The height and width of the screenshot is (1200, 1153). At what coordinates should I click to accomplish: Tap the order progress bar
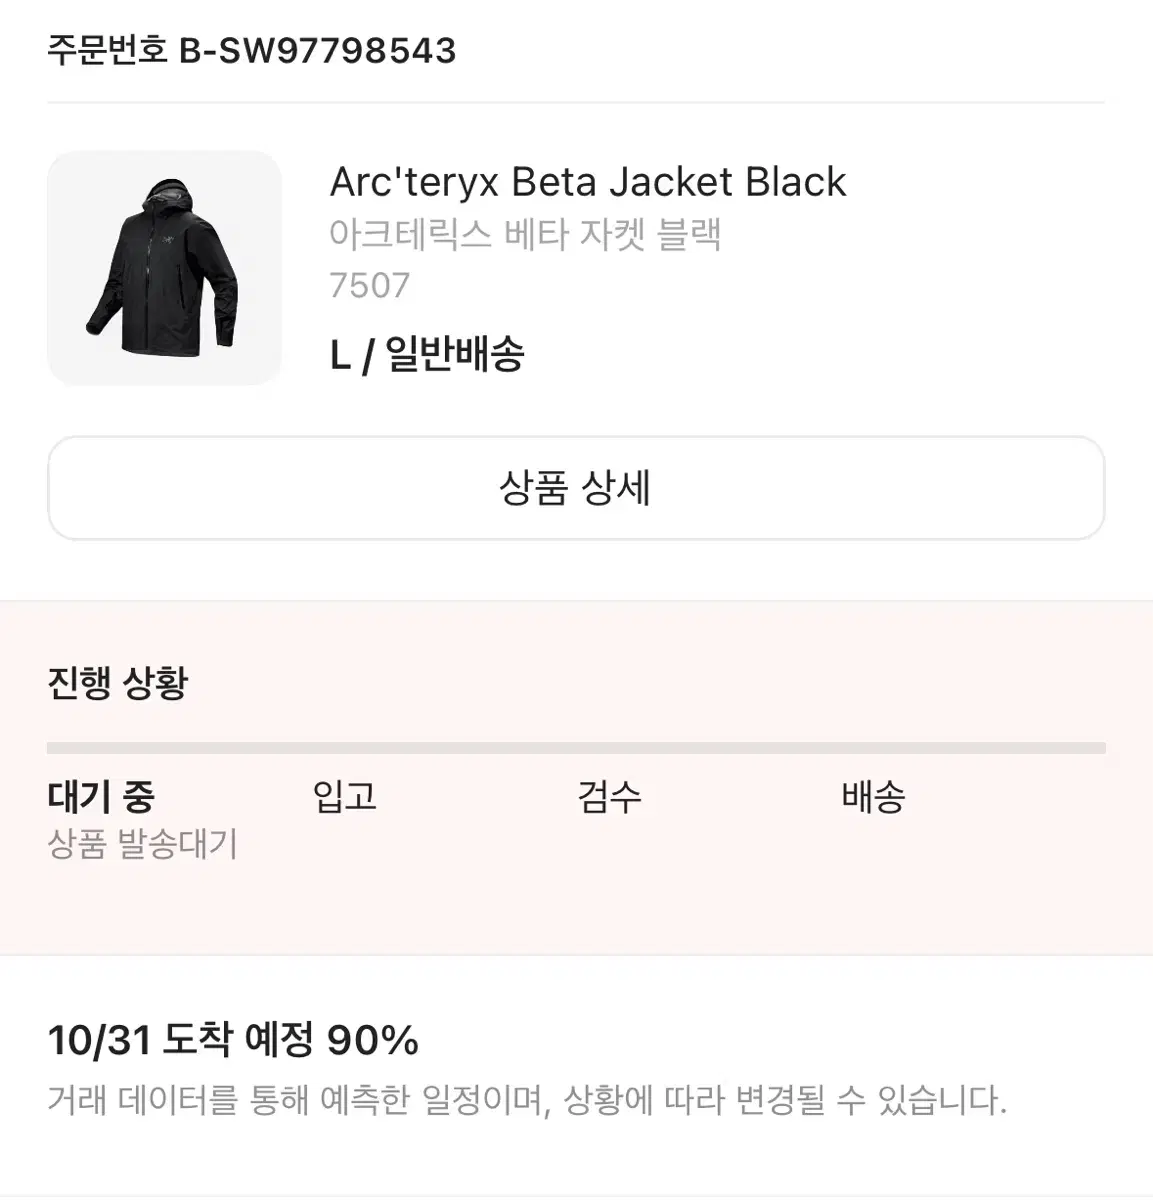[576, 748]
